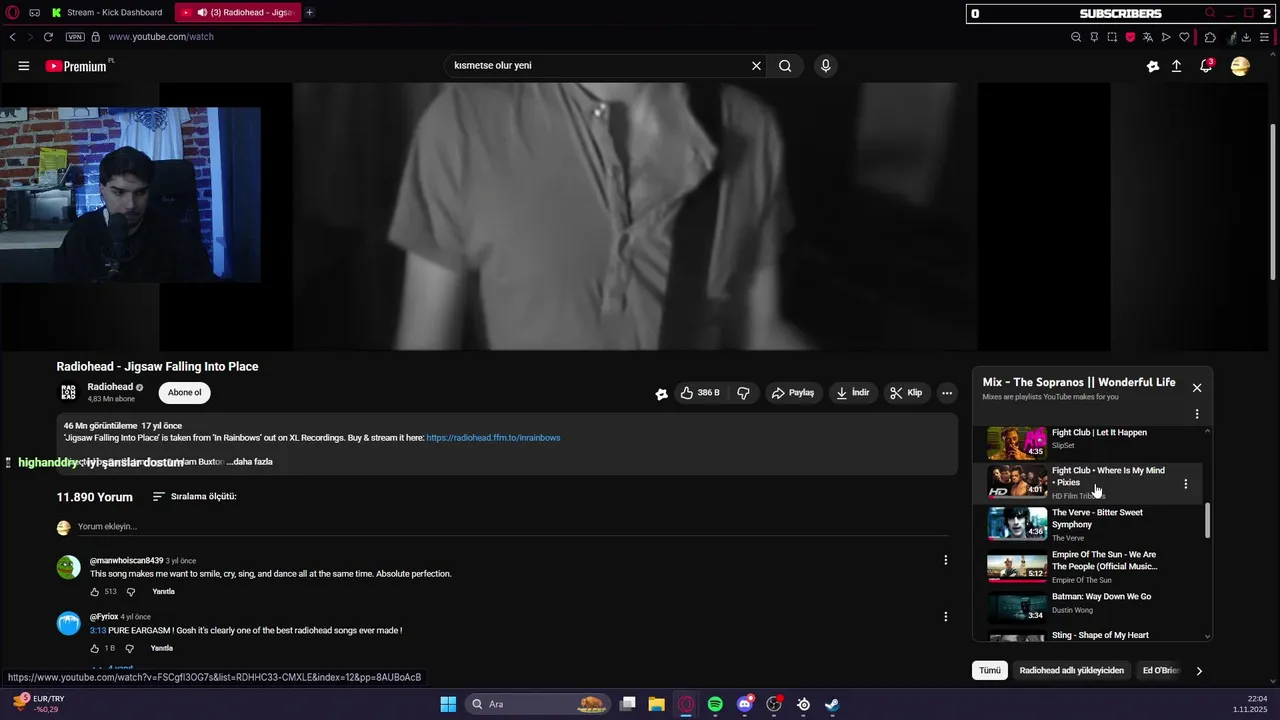Click the zoom-out magnifier in Opera toolbar
Screen dimensions: 1280x720
[1076, 37]
